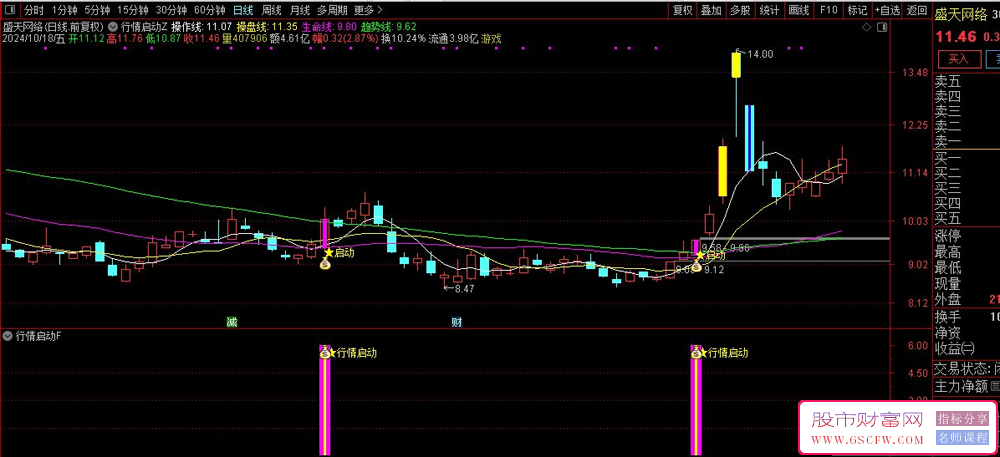Click the 财 marker below the chart
This screenshot has height=457, width=1000.
pyautogui.click(x=457, y=322)
